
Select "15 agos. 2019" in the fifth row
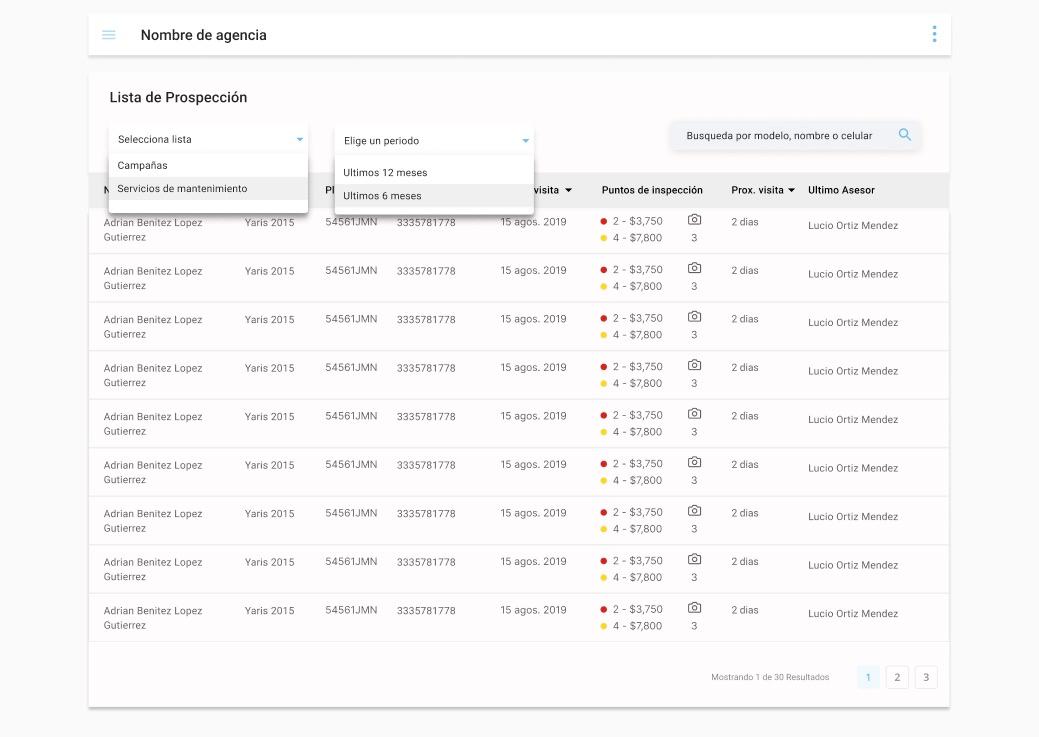pyautogui.click(x=533, y=416)
